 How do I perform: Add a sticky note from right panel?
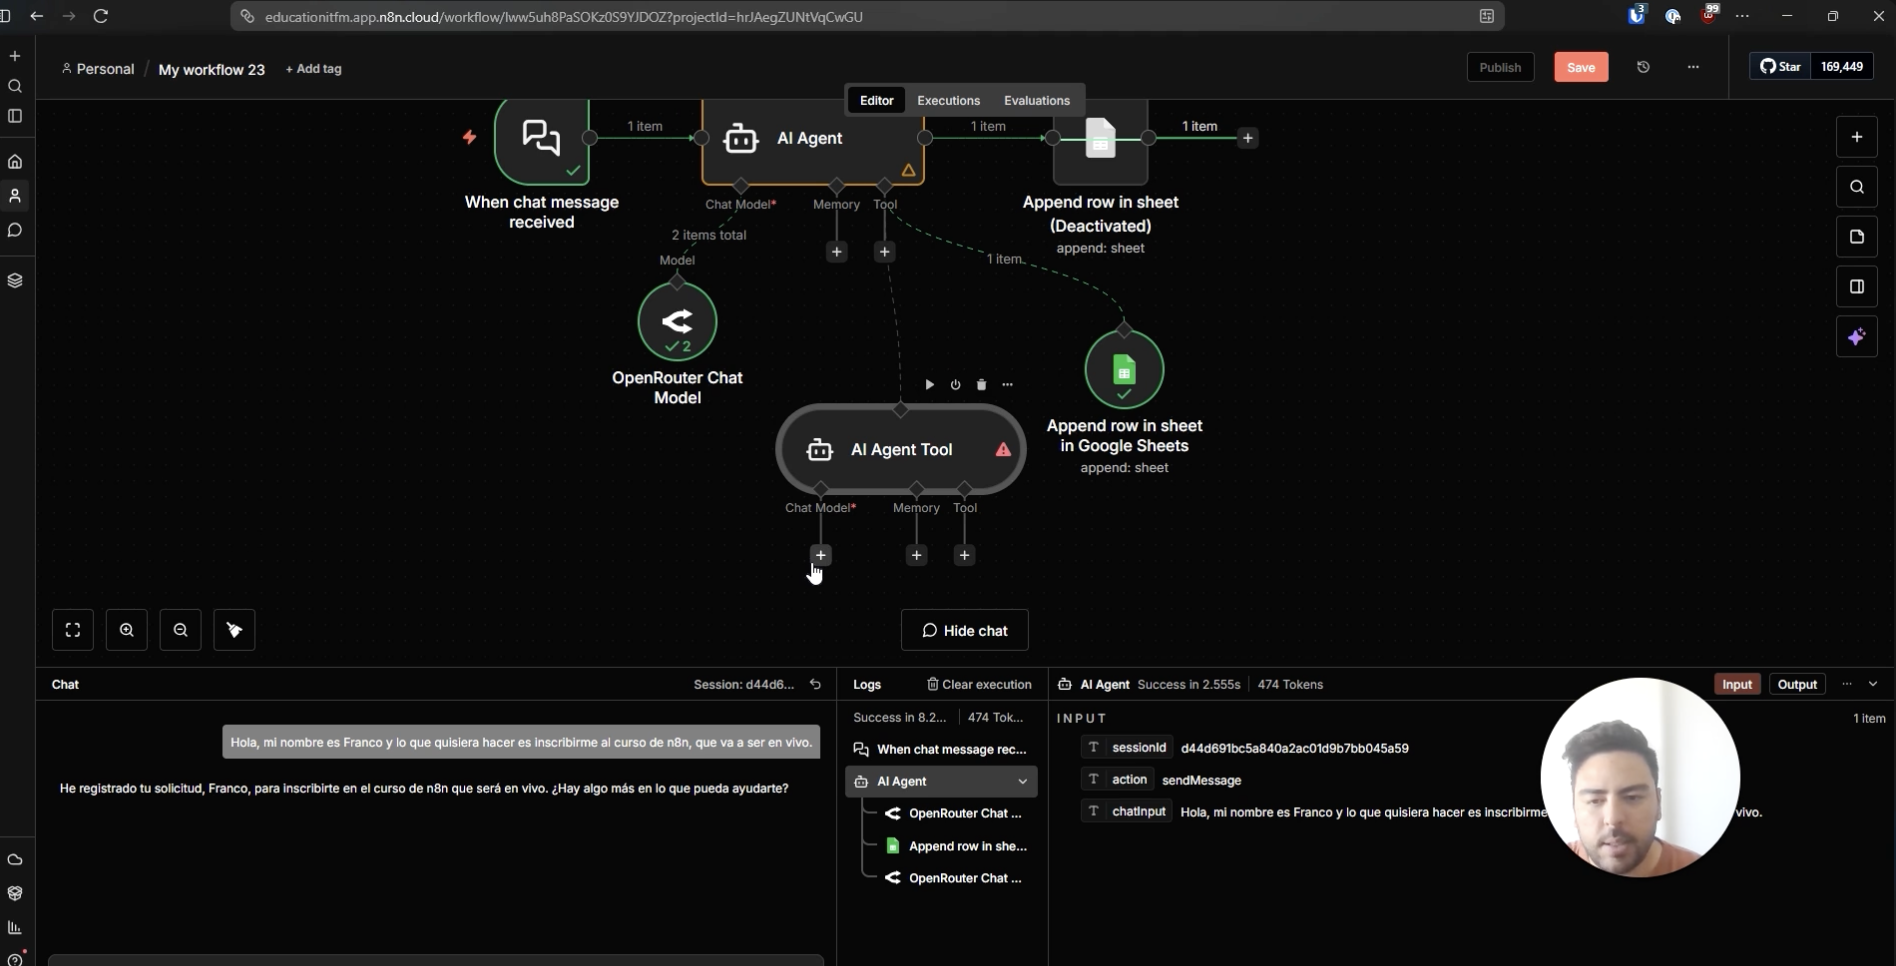pos(1857,237)
